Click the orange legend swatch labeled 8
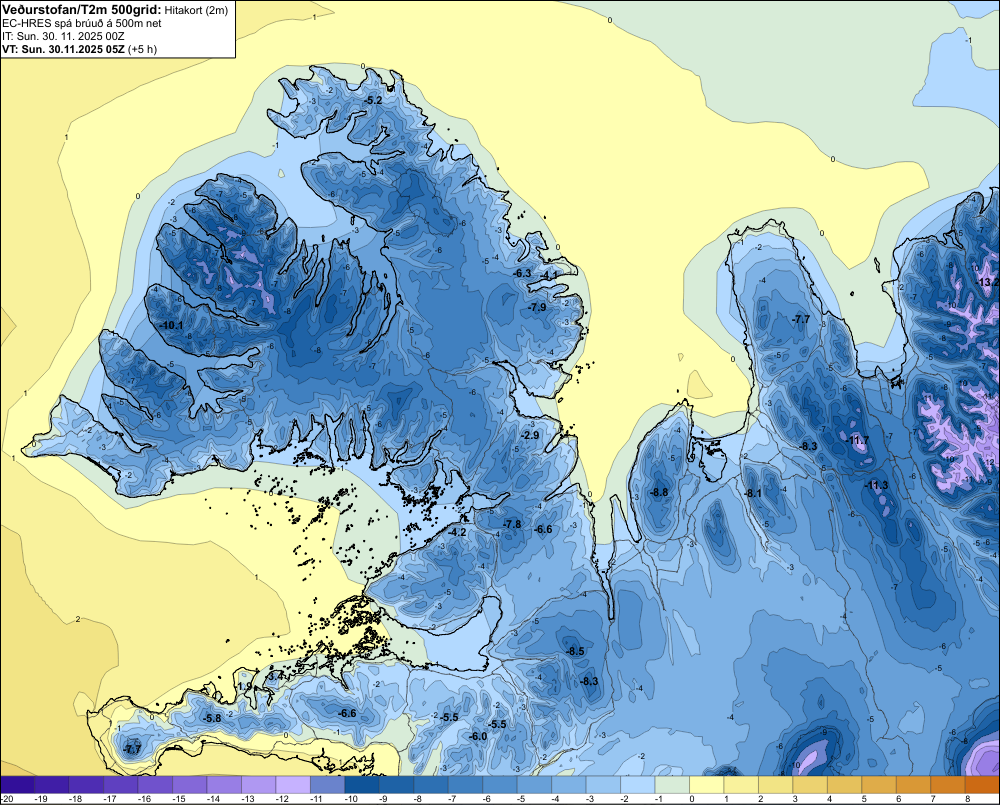Image resolution: width=1000 pixels, height=805 pixels. [x=982, y=784]
